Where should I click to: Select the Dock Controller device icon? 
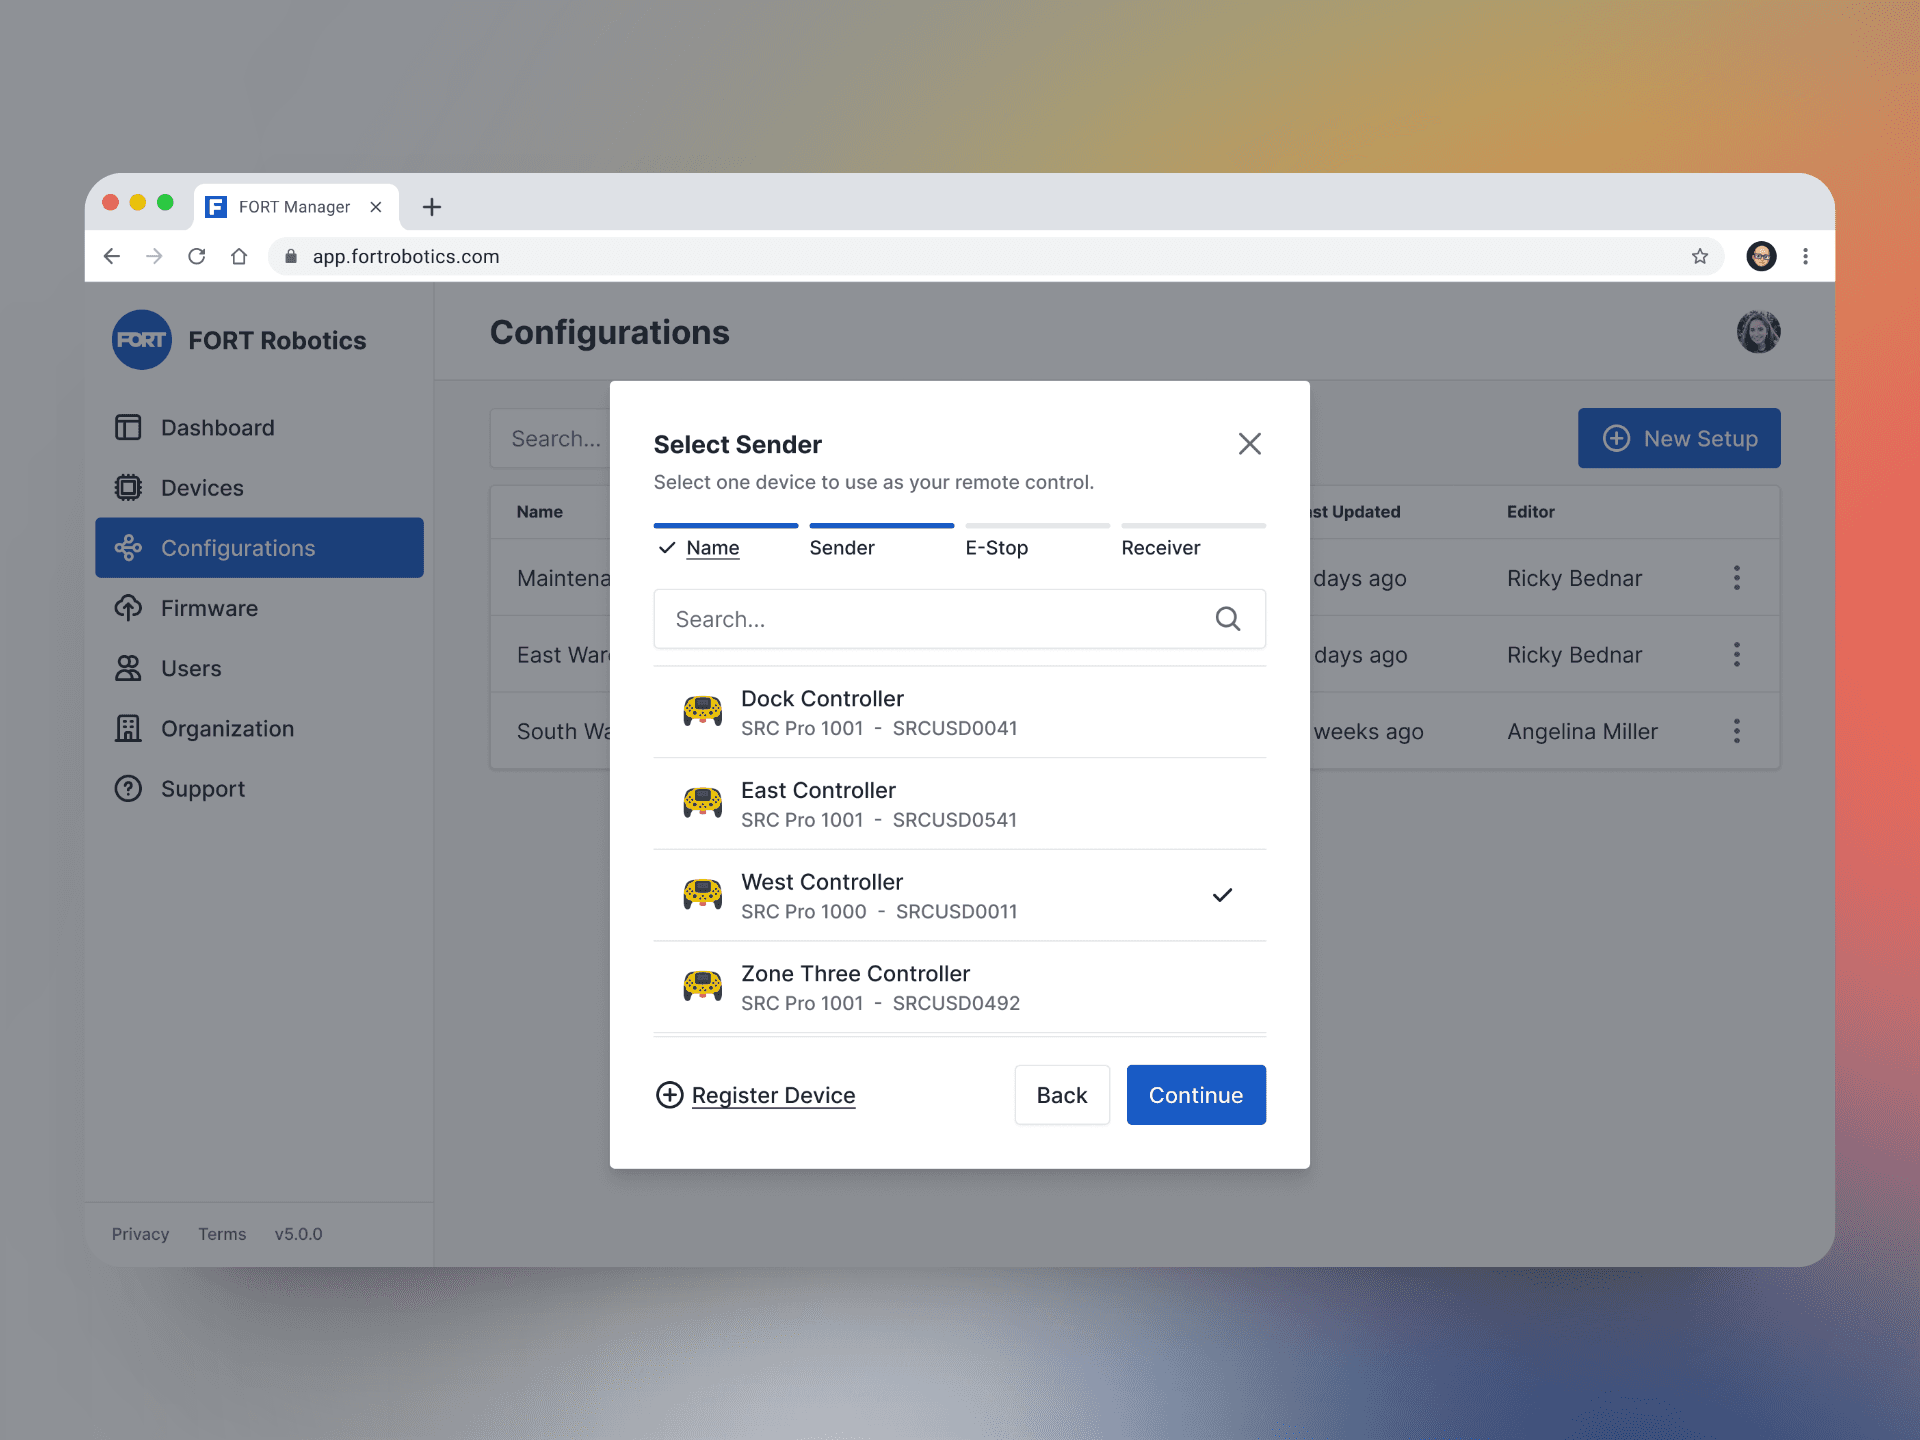700,711
